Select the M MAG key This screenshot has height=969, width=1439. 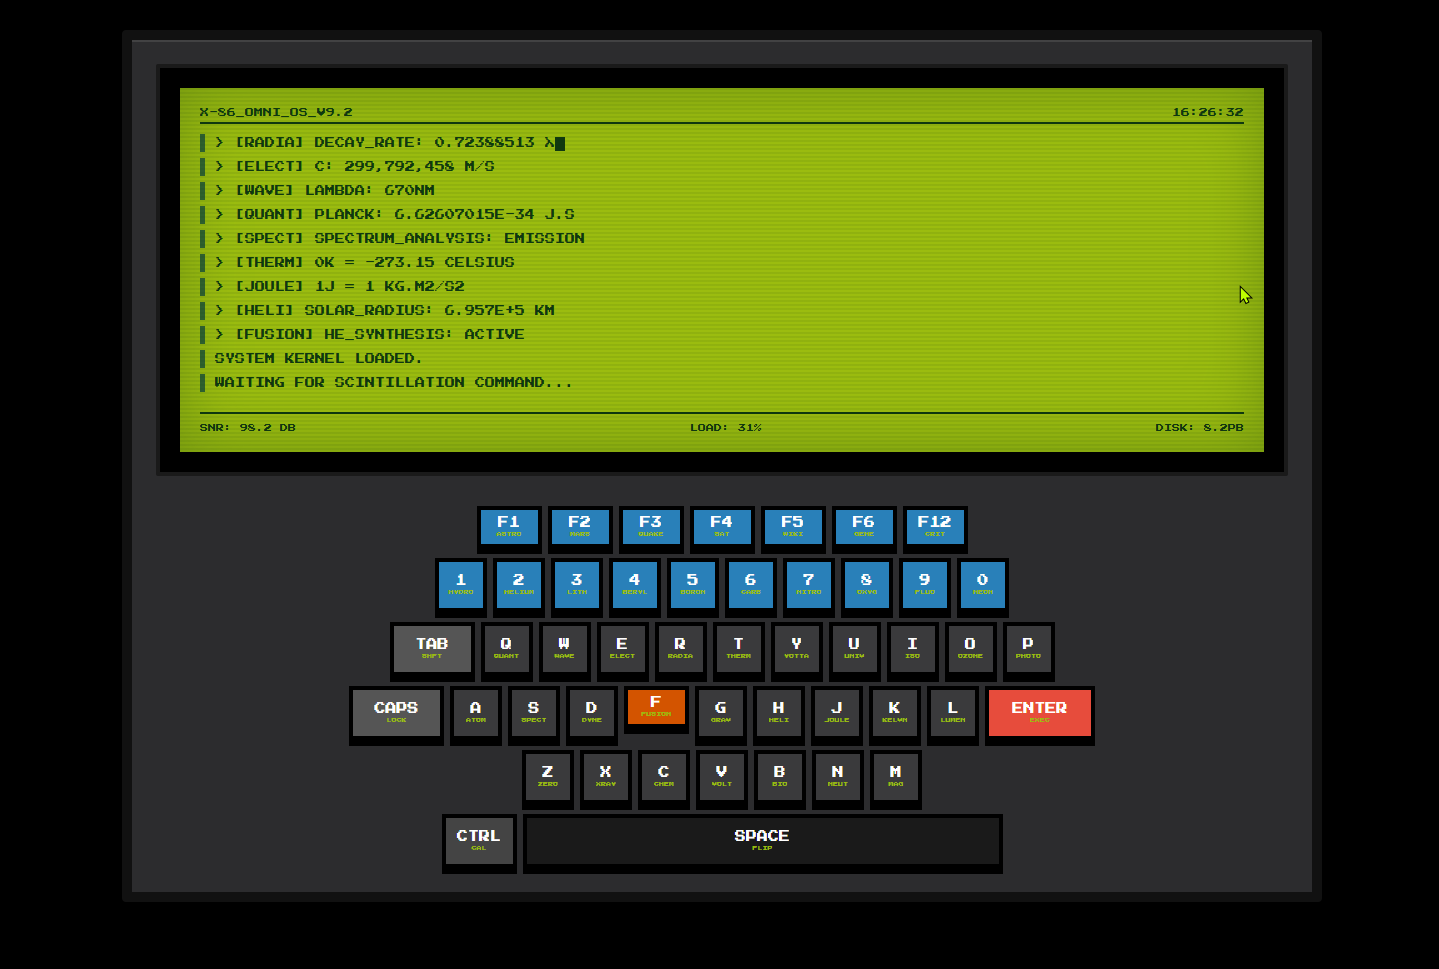[x=895, y=778]
